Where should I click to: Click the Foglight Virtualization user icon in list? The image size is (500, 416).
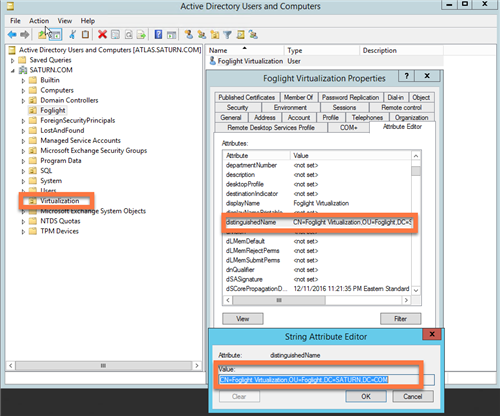(212, 61)
